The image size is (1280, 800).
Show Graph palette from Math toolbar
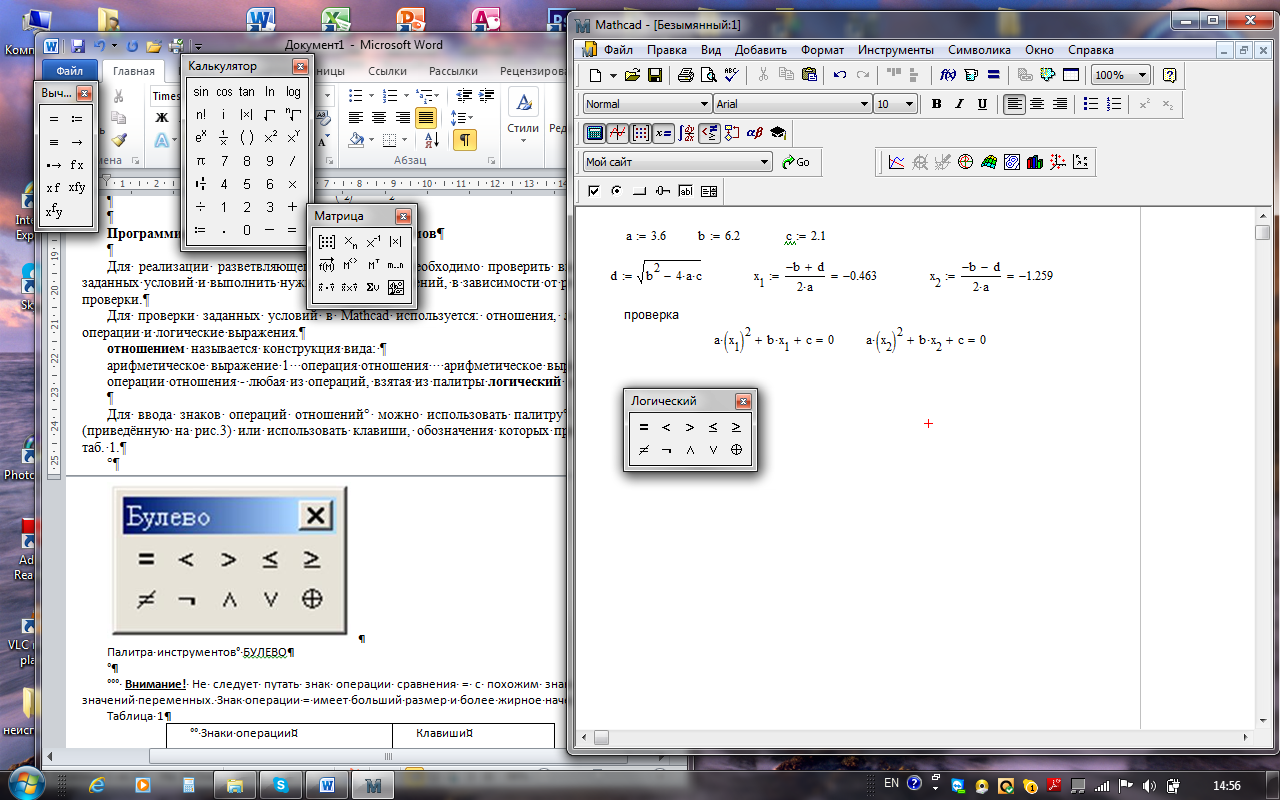pos(618,132)
